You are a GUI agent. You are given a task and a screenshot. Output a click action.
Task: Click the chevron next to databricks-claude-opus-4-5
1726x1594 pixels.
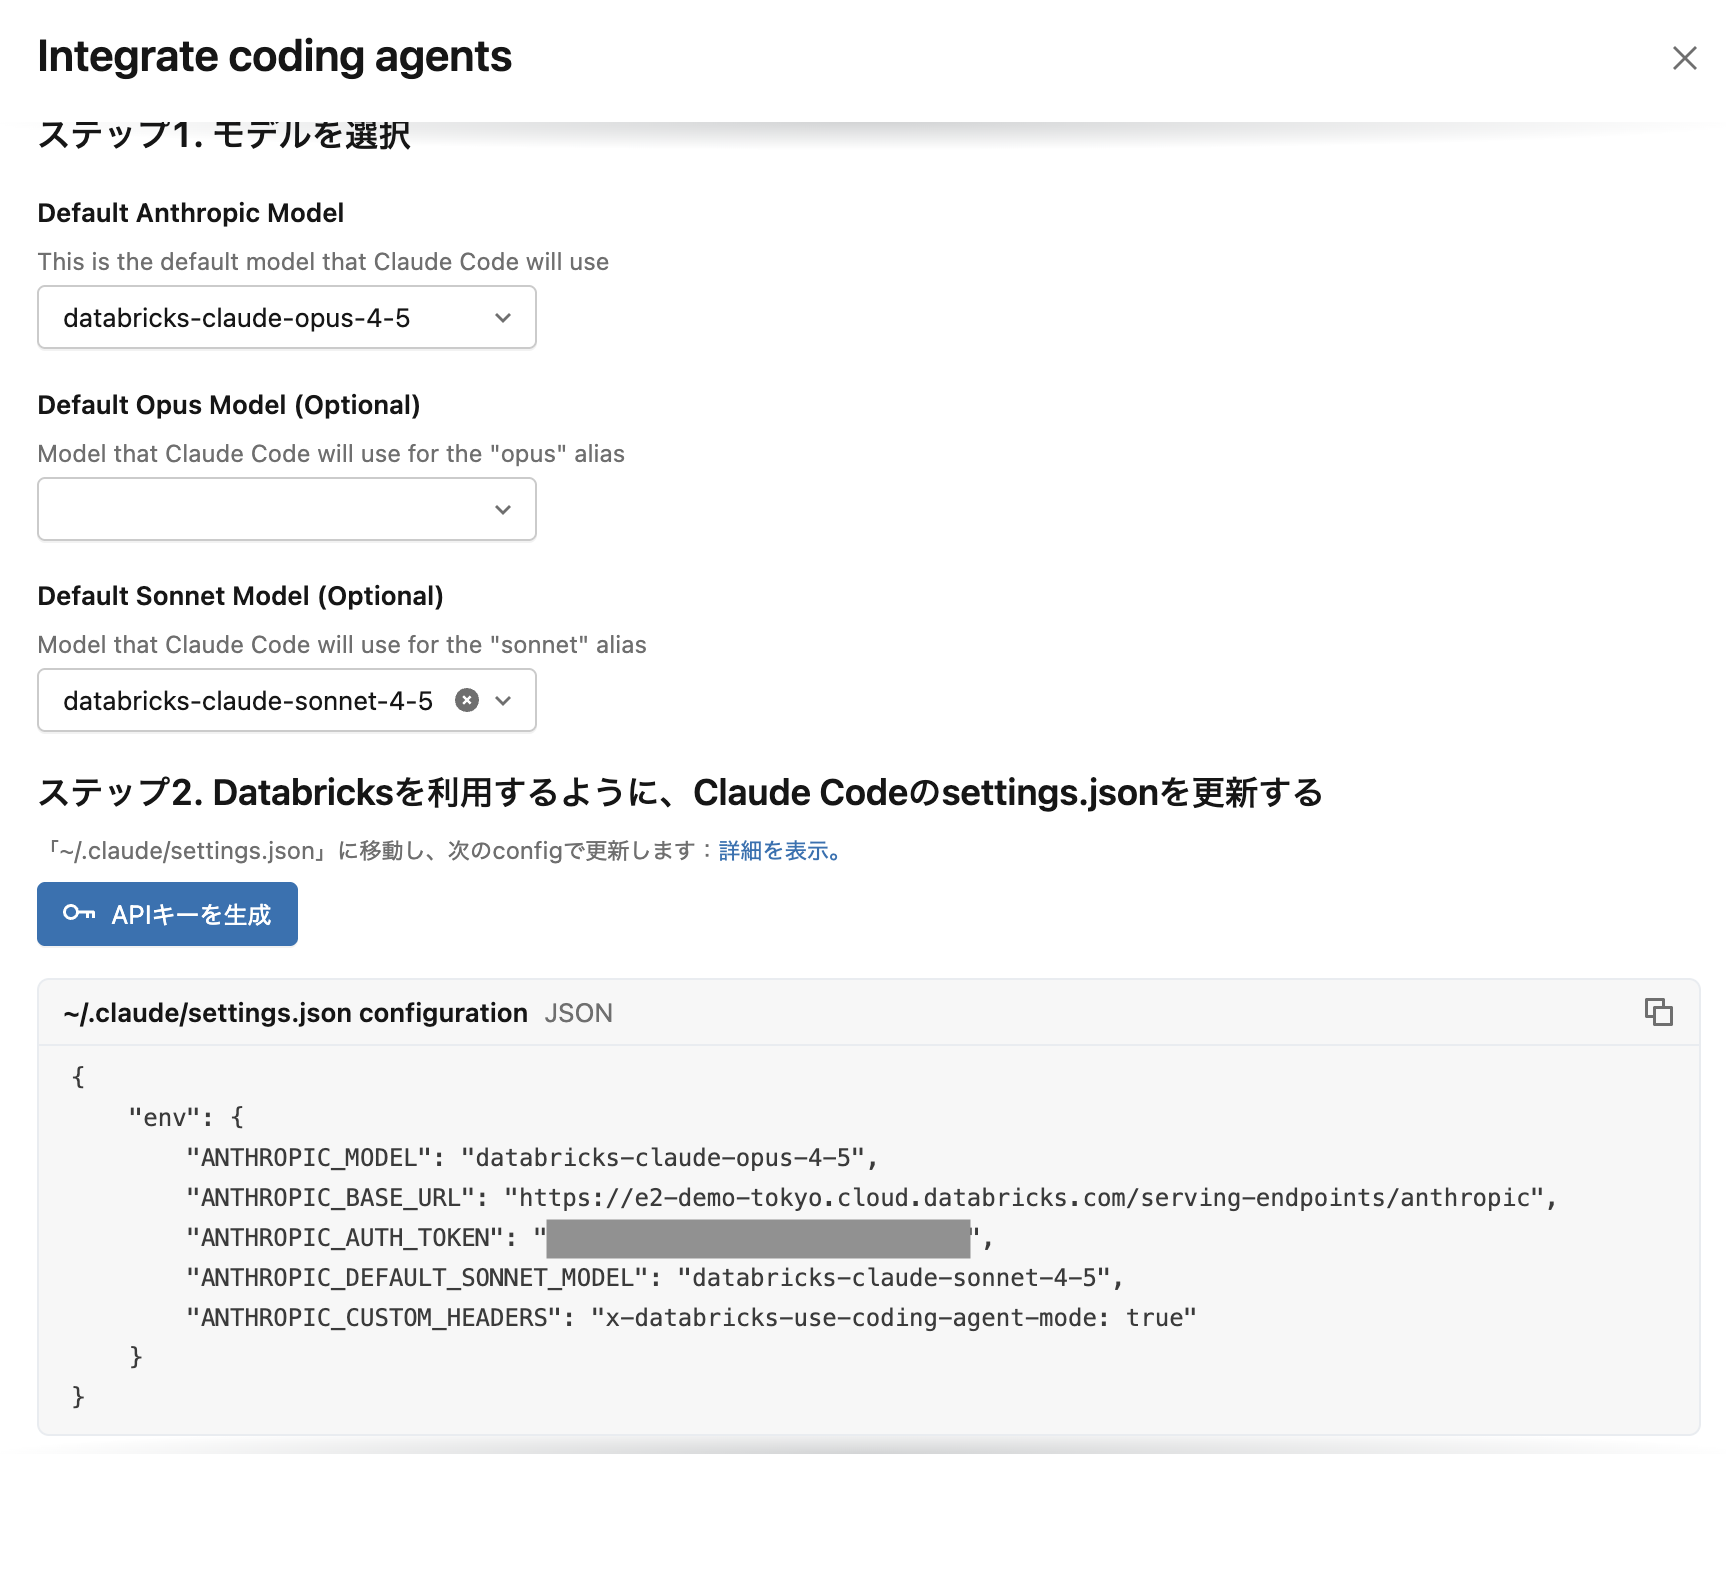[x=502, y=318]
